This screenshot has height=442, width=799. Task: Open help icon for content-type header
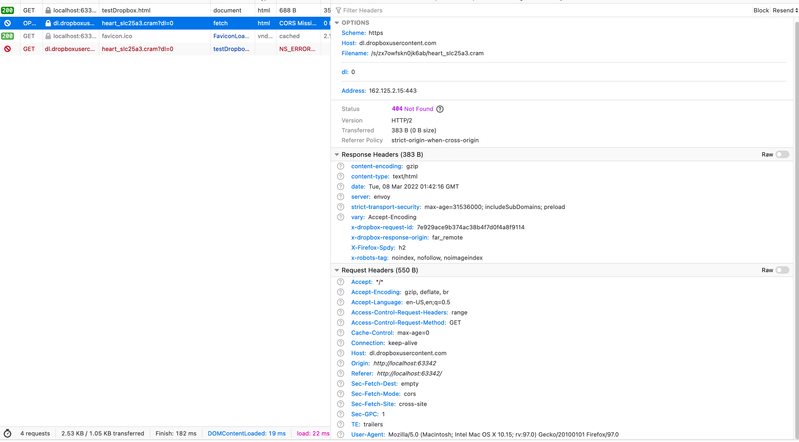340,176
